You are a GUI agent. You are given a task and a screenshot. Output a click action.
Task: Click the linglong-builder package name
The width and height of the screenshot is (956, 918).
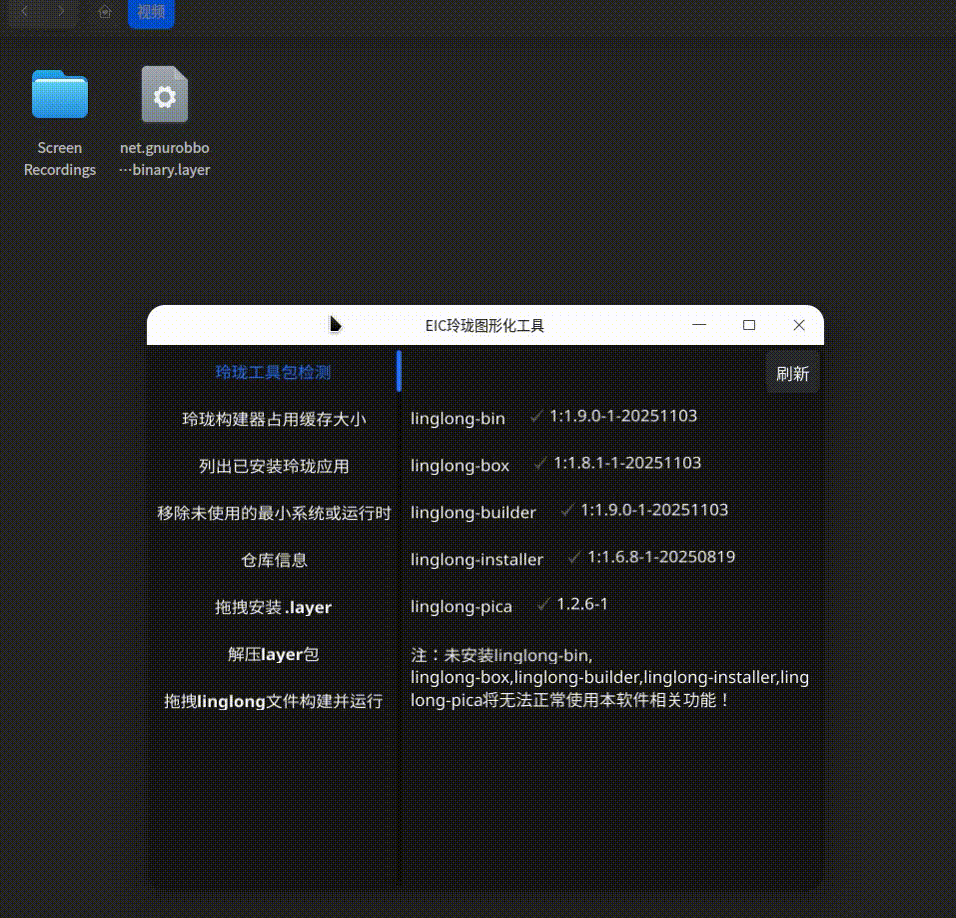point(473,512)
